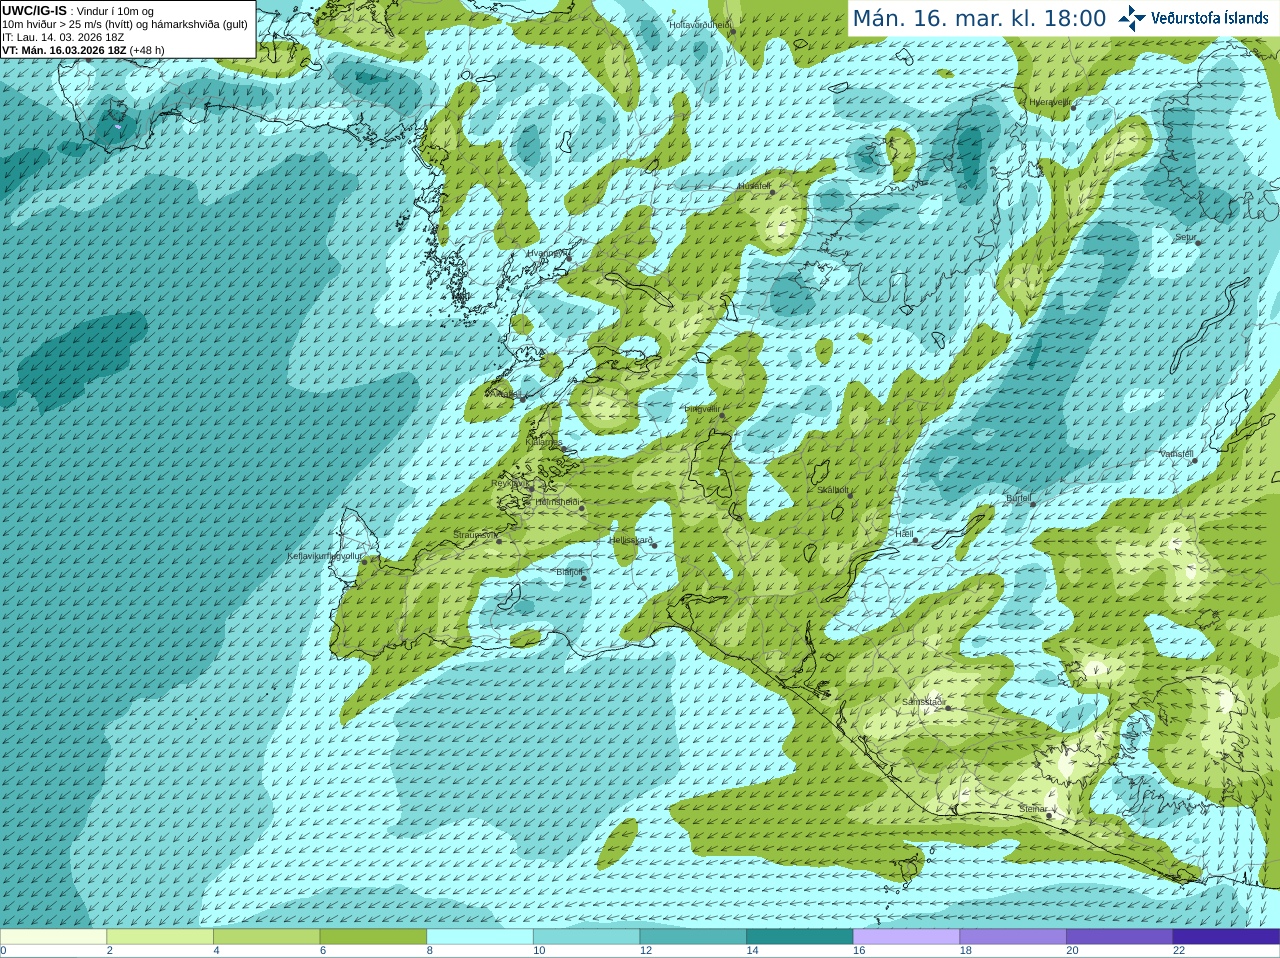This screenshot has height=958, width=1280.
Task: Click the Búrfell station label
Action: [1018, 498]
